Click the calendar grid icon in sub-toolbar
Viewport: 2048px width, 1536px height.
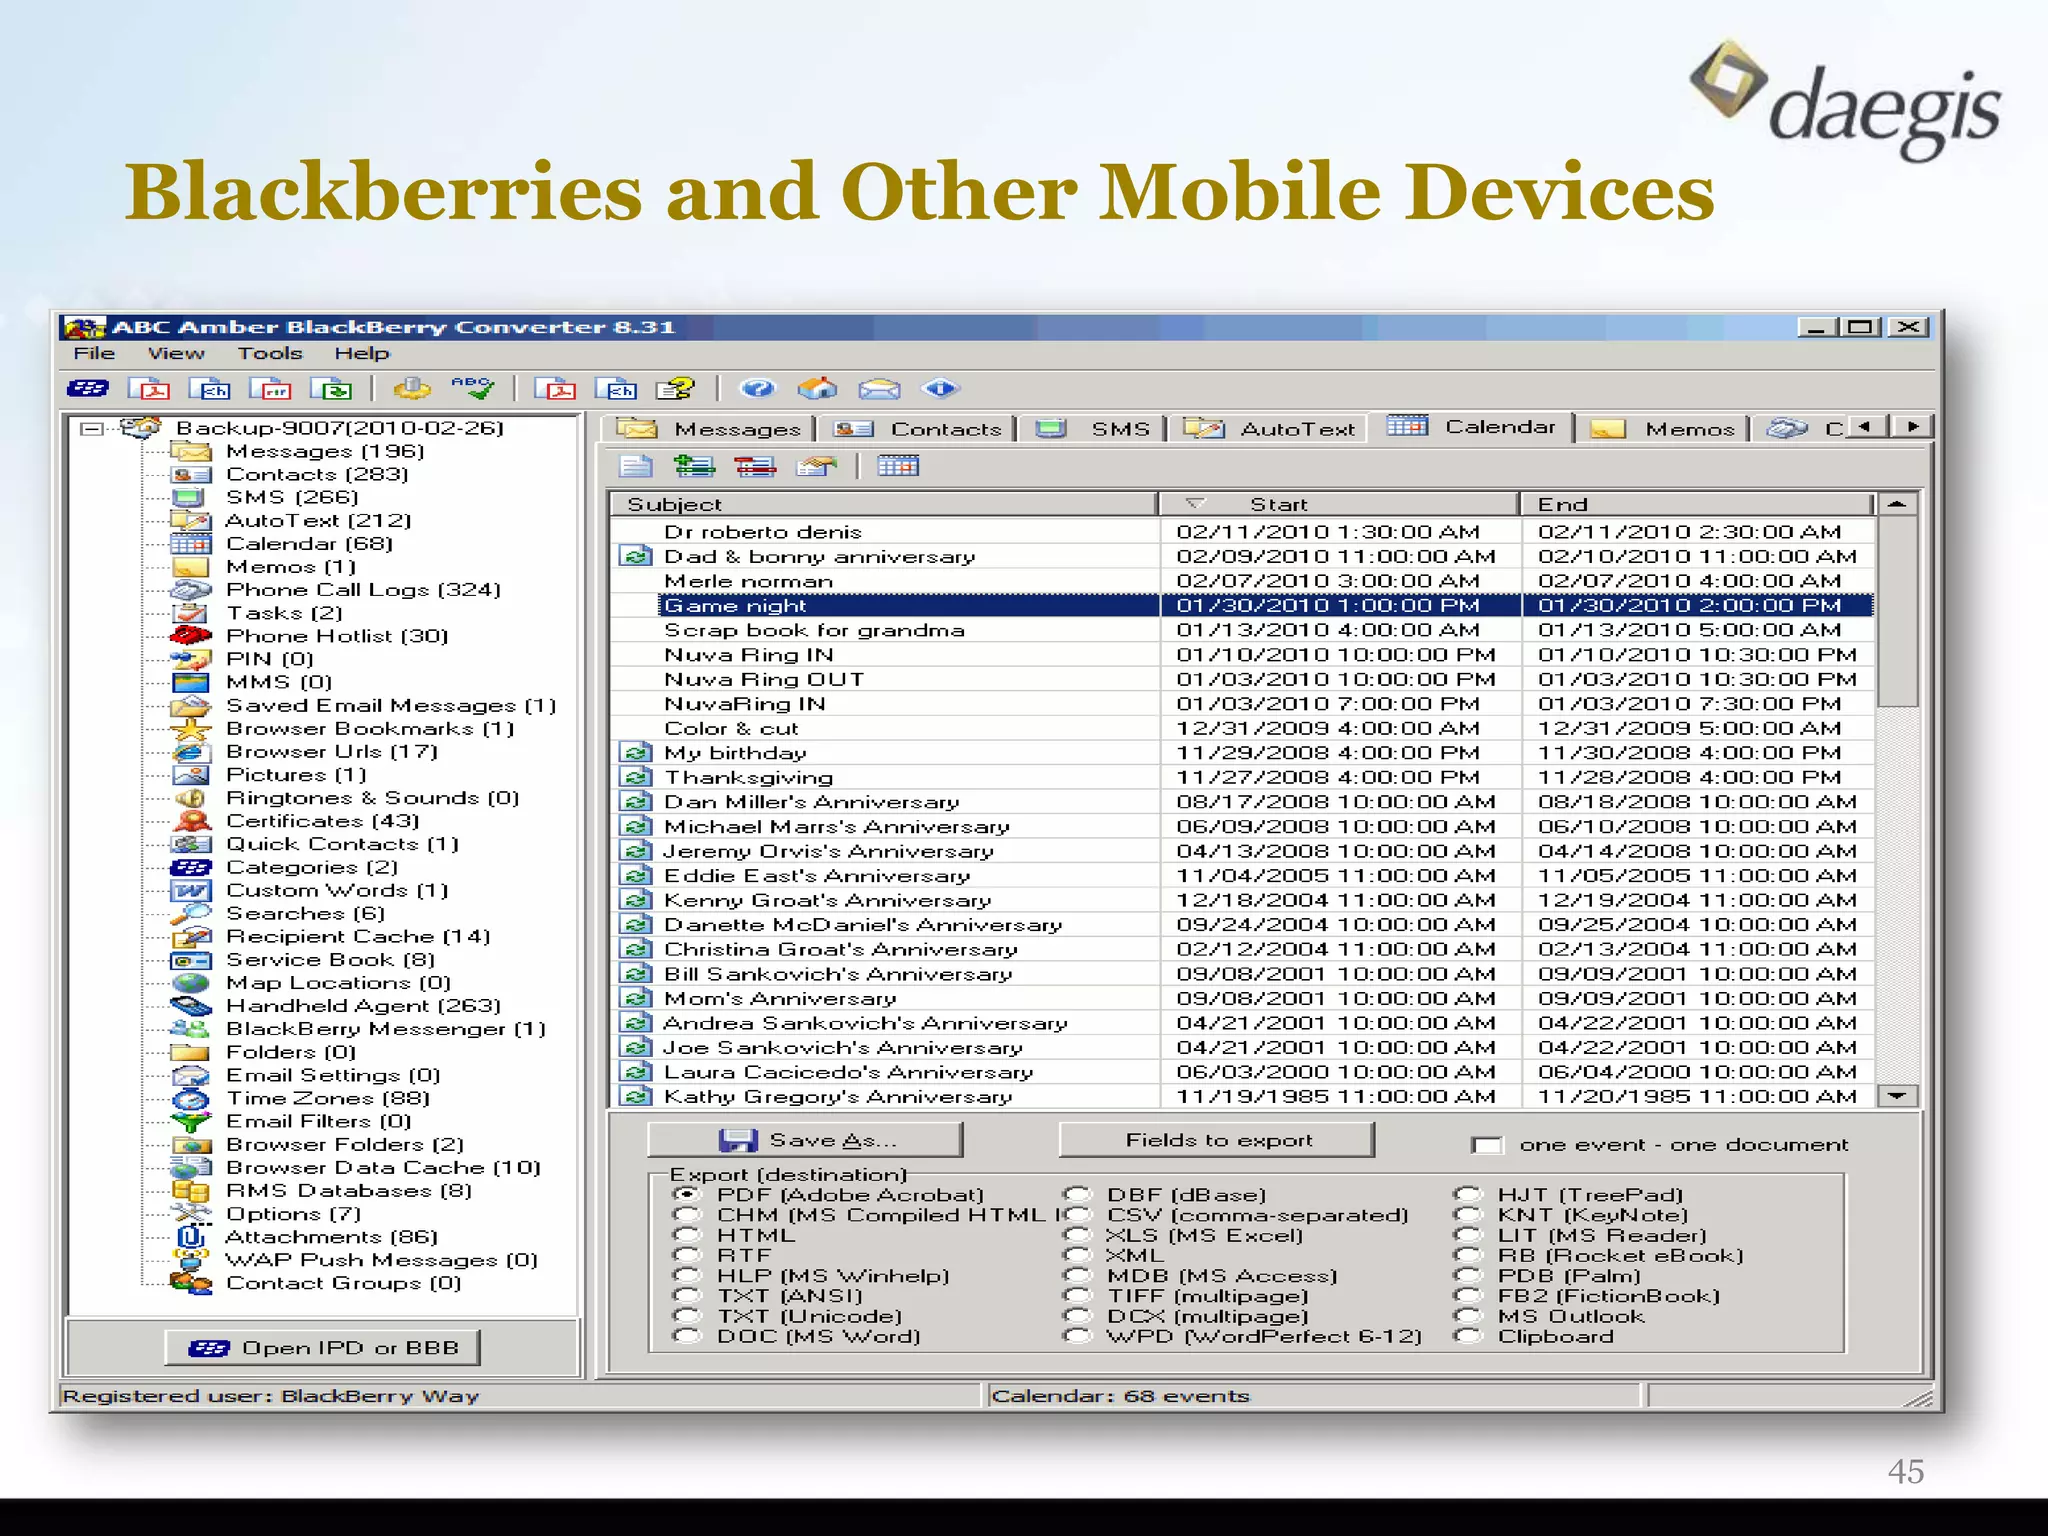click(898, 465)
